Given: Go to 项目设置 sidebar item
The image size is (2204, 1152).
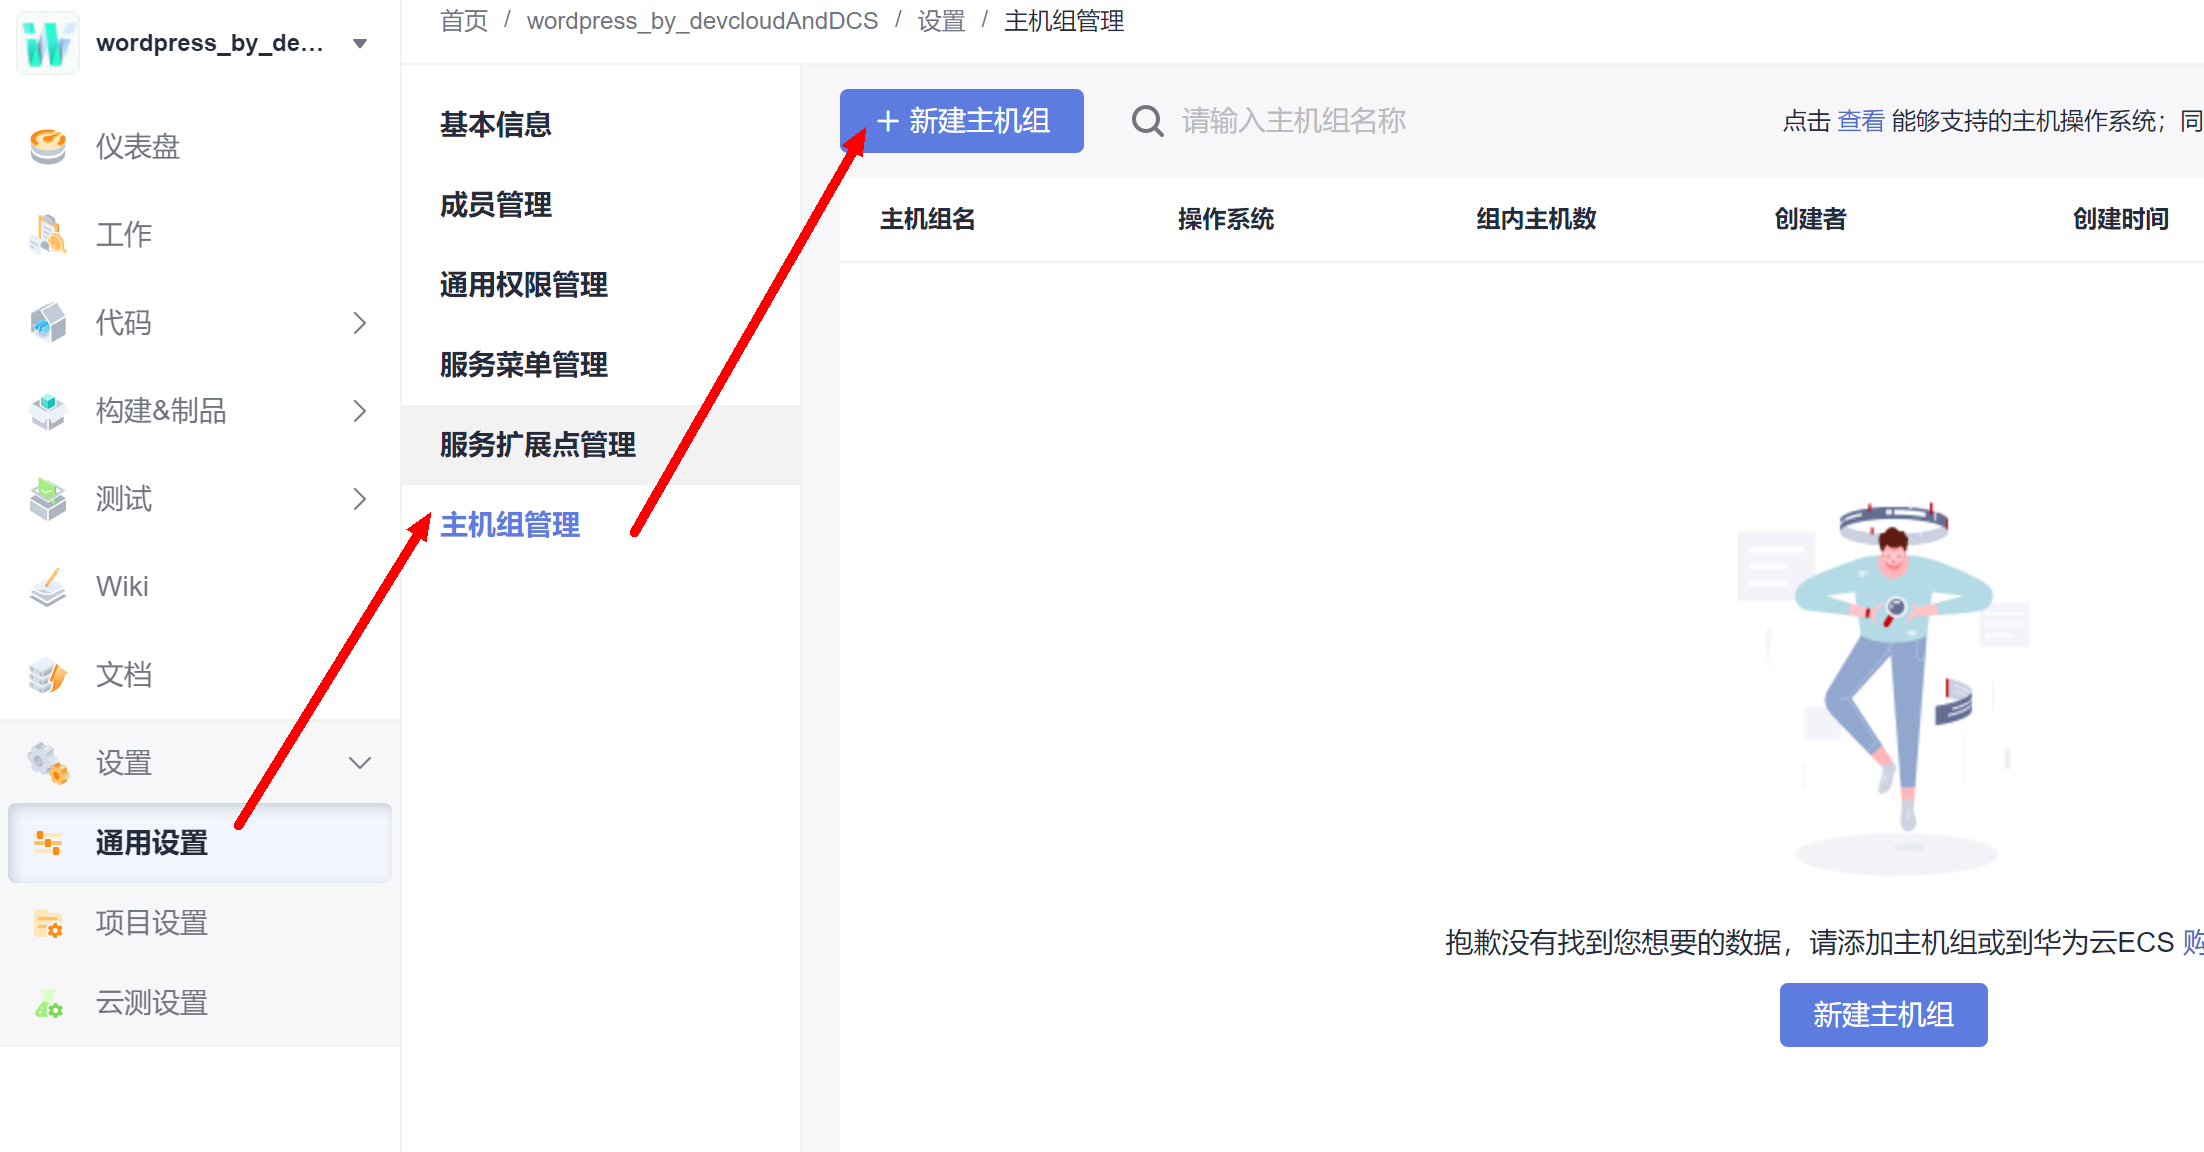Looking at the screenshot, I should coord(152,923).
